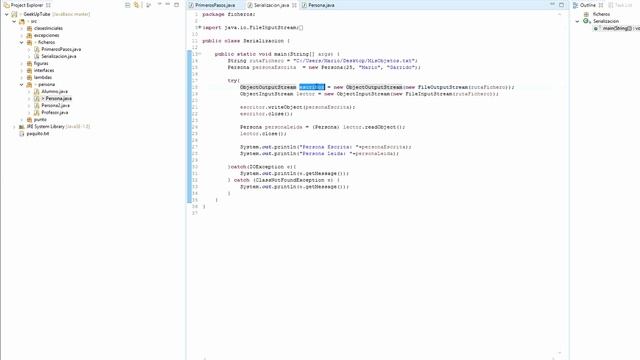Click paquito.txt file icon
Viewport: 640px width, 360px height.
point(22,133)
